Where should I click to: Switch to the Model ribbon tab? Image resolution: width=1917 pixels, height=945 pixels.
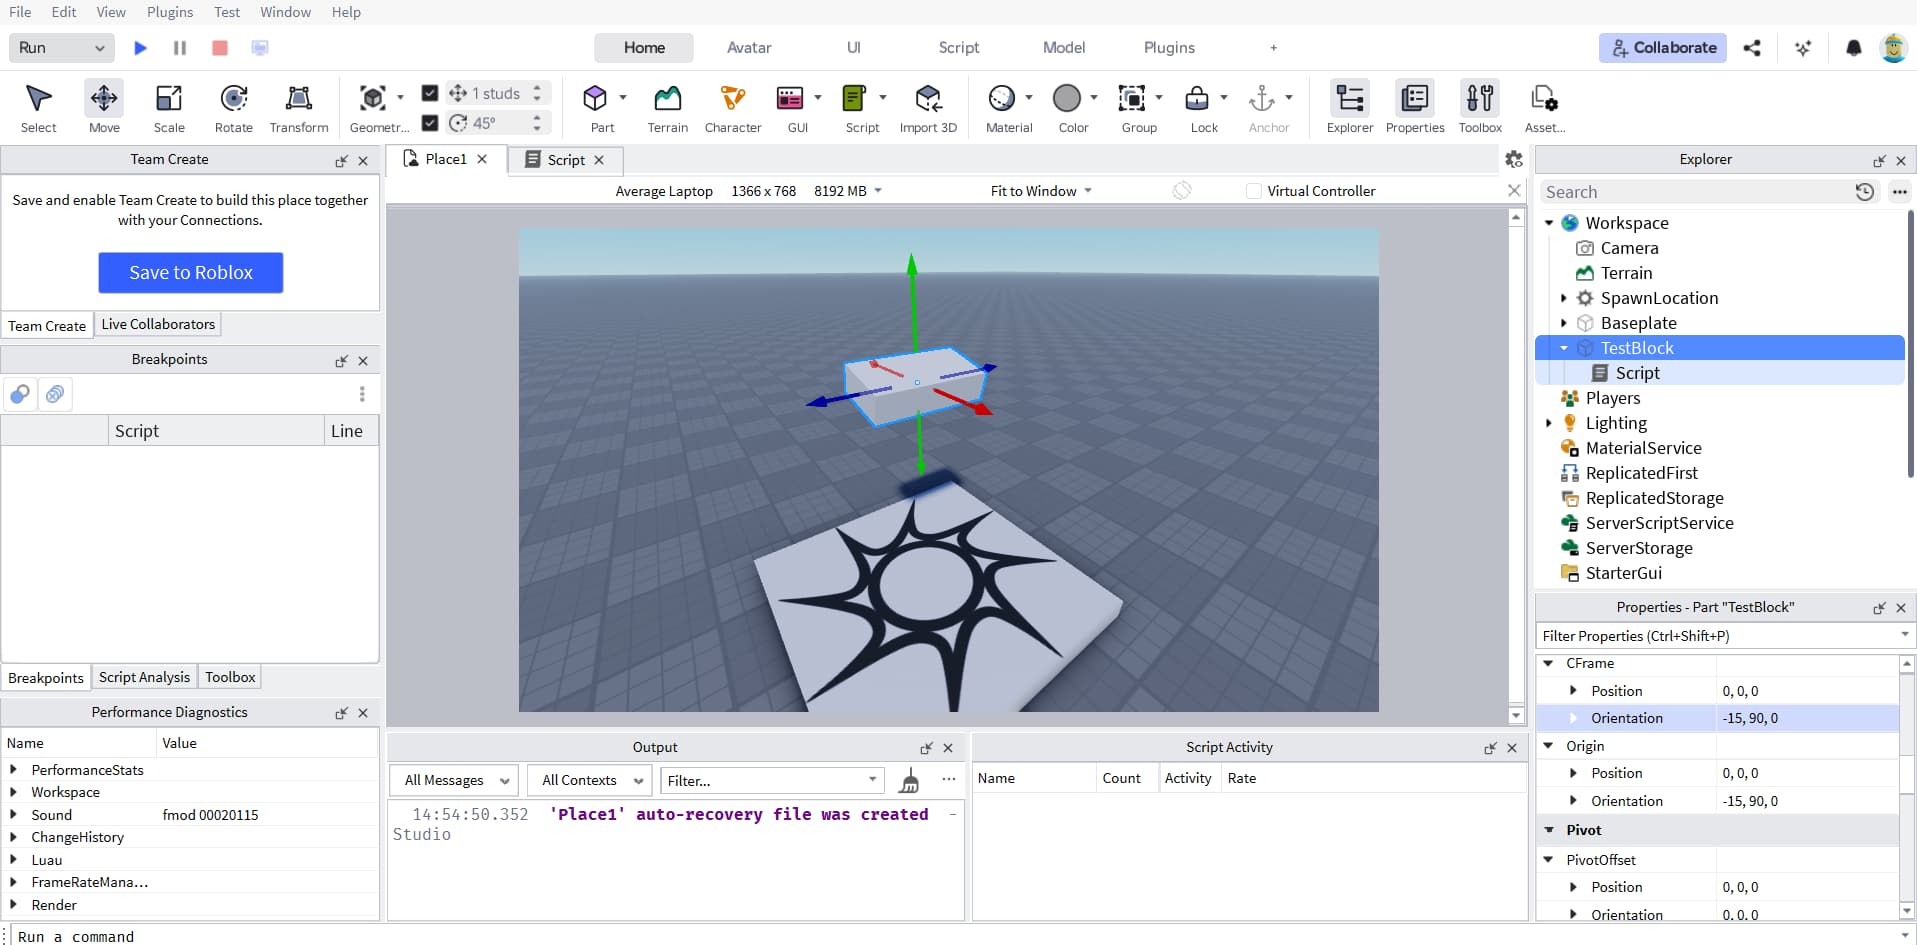click(1062, 47)
